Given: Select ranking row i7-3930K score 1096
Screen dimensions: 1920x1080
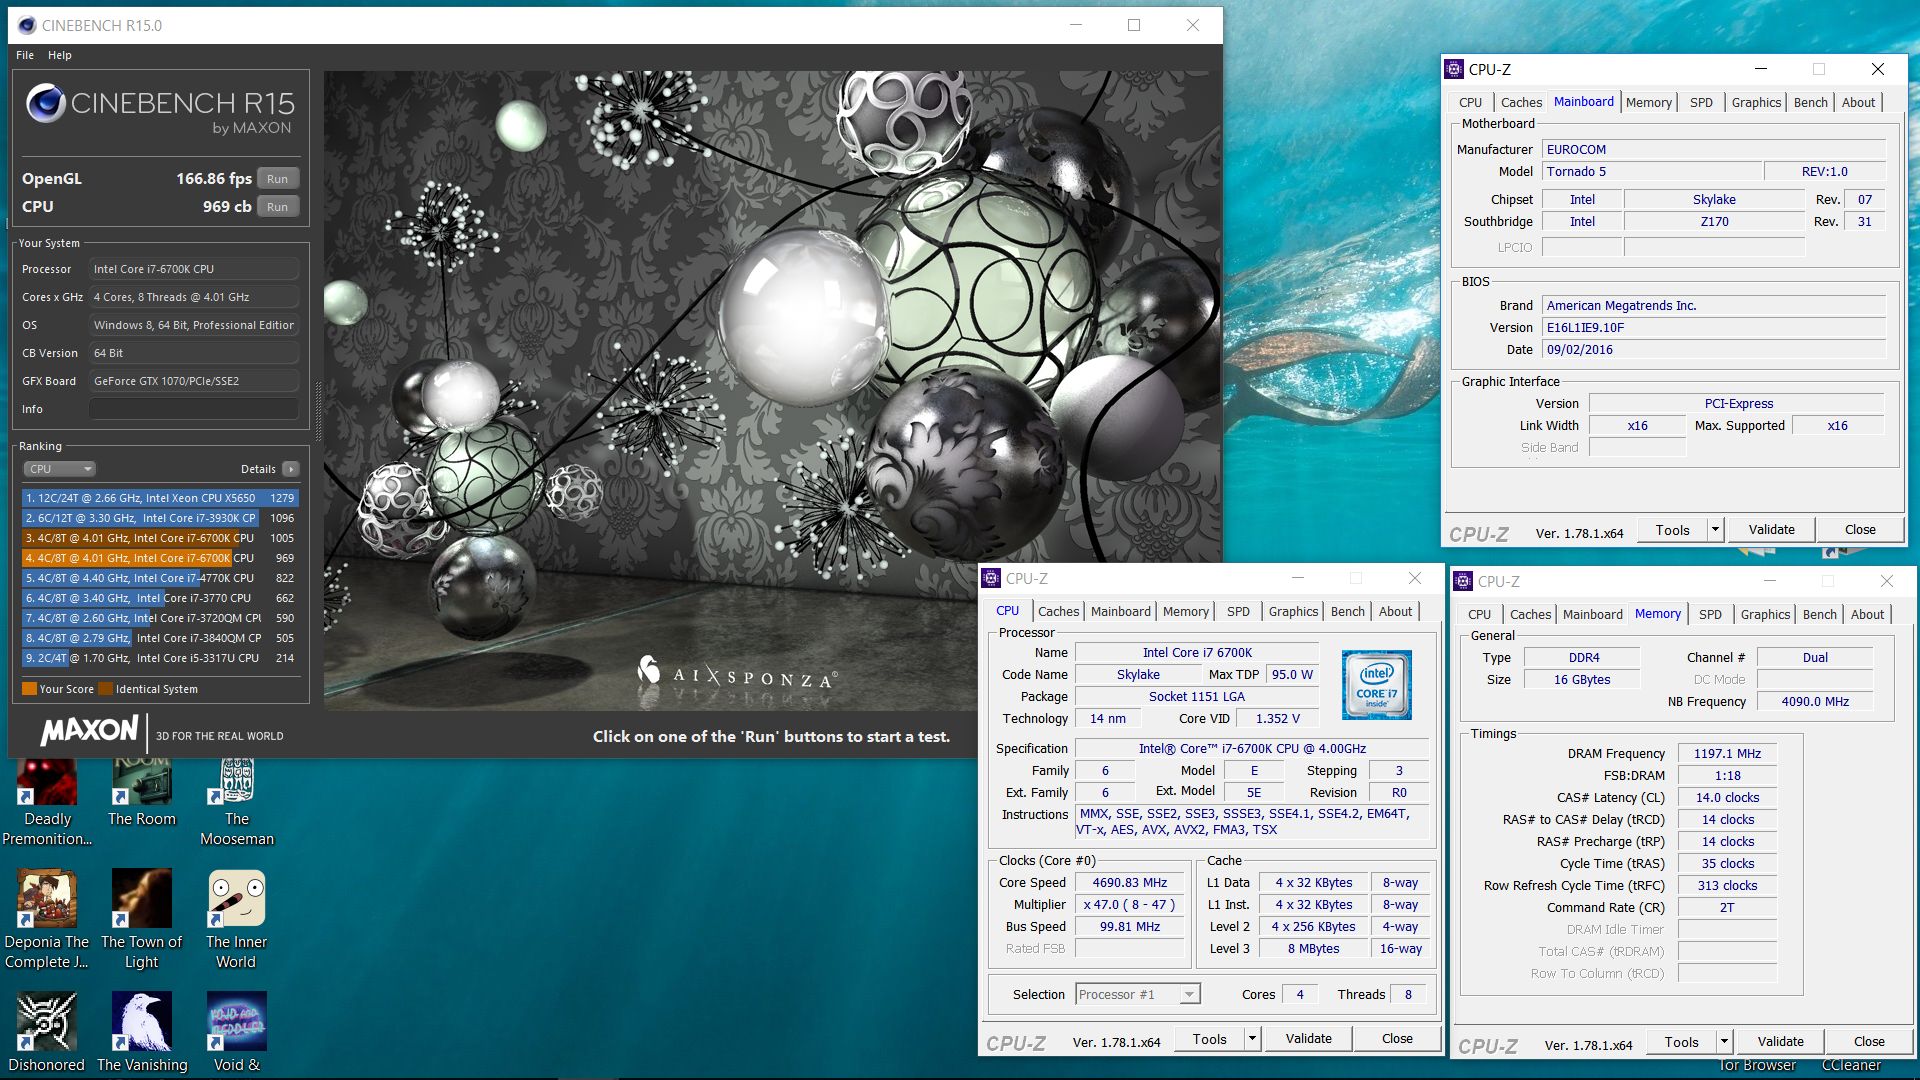Looking at the screenshot, I should tap(160, 518).
